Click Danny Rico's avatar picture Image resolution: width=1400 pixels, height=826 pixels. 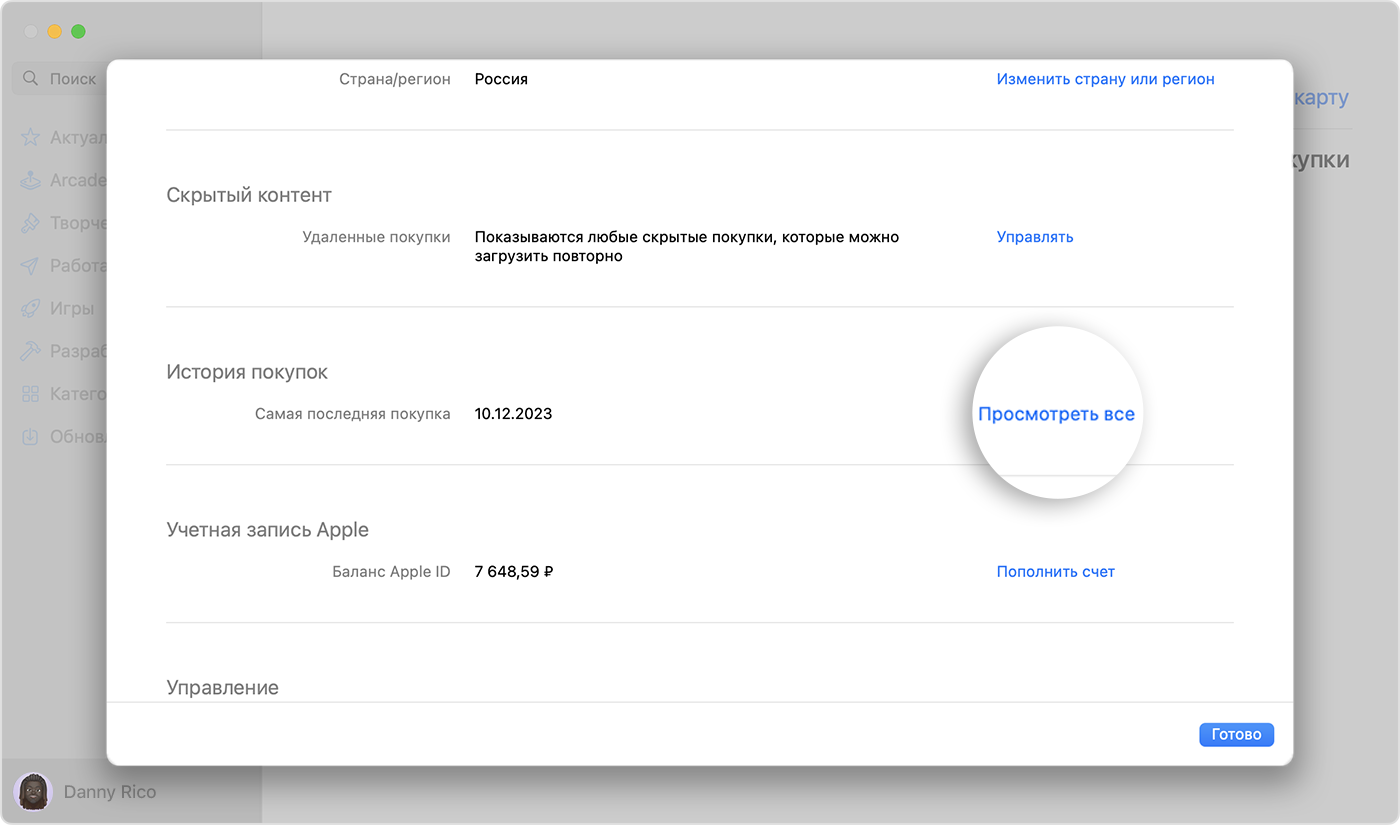34,792
